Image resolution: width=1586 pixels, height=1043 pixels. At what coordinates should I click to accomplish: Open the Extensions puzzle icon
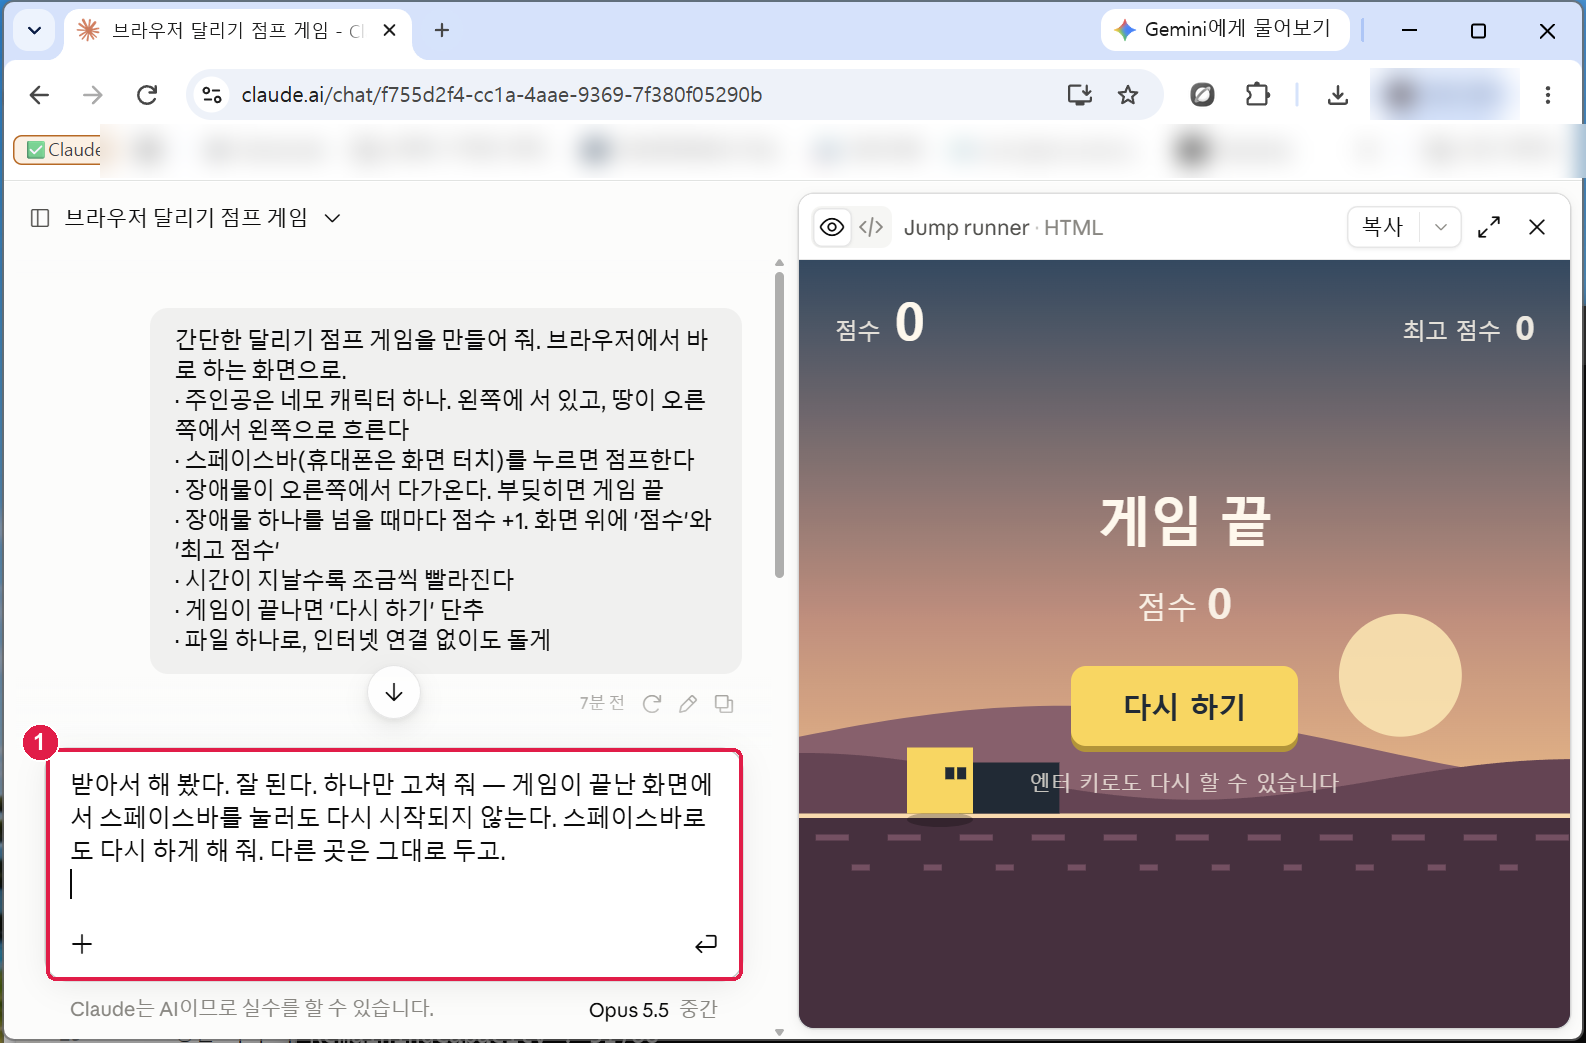(x=1257, y=95)
